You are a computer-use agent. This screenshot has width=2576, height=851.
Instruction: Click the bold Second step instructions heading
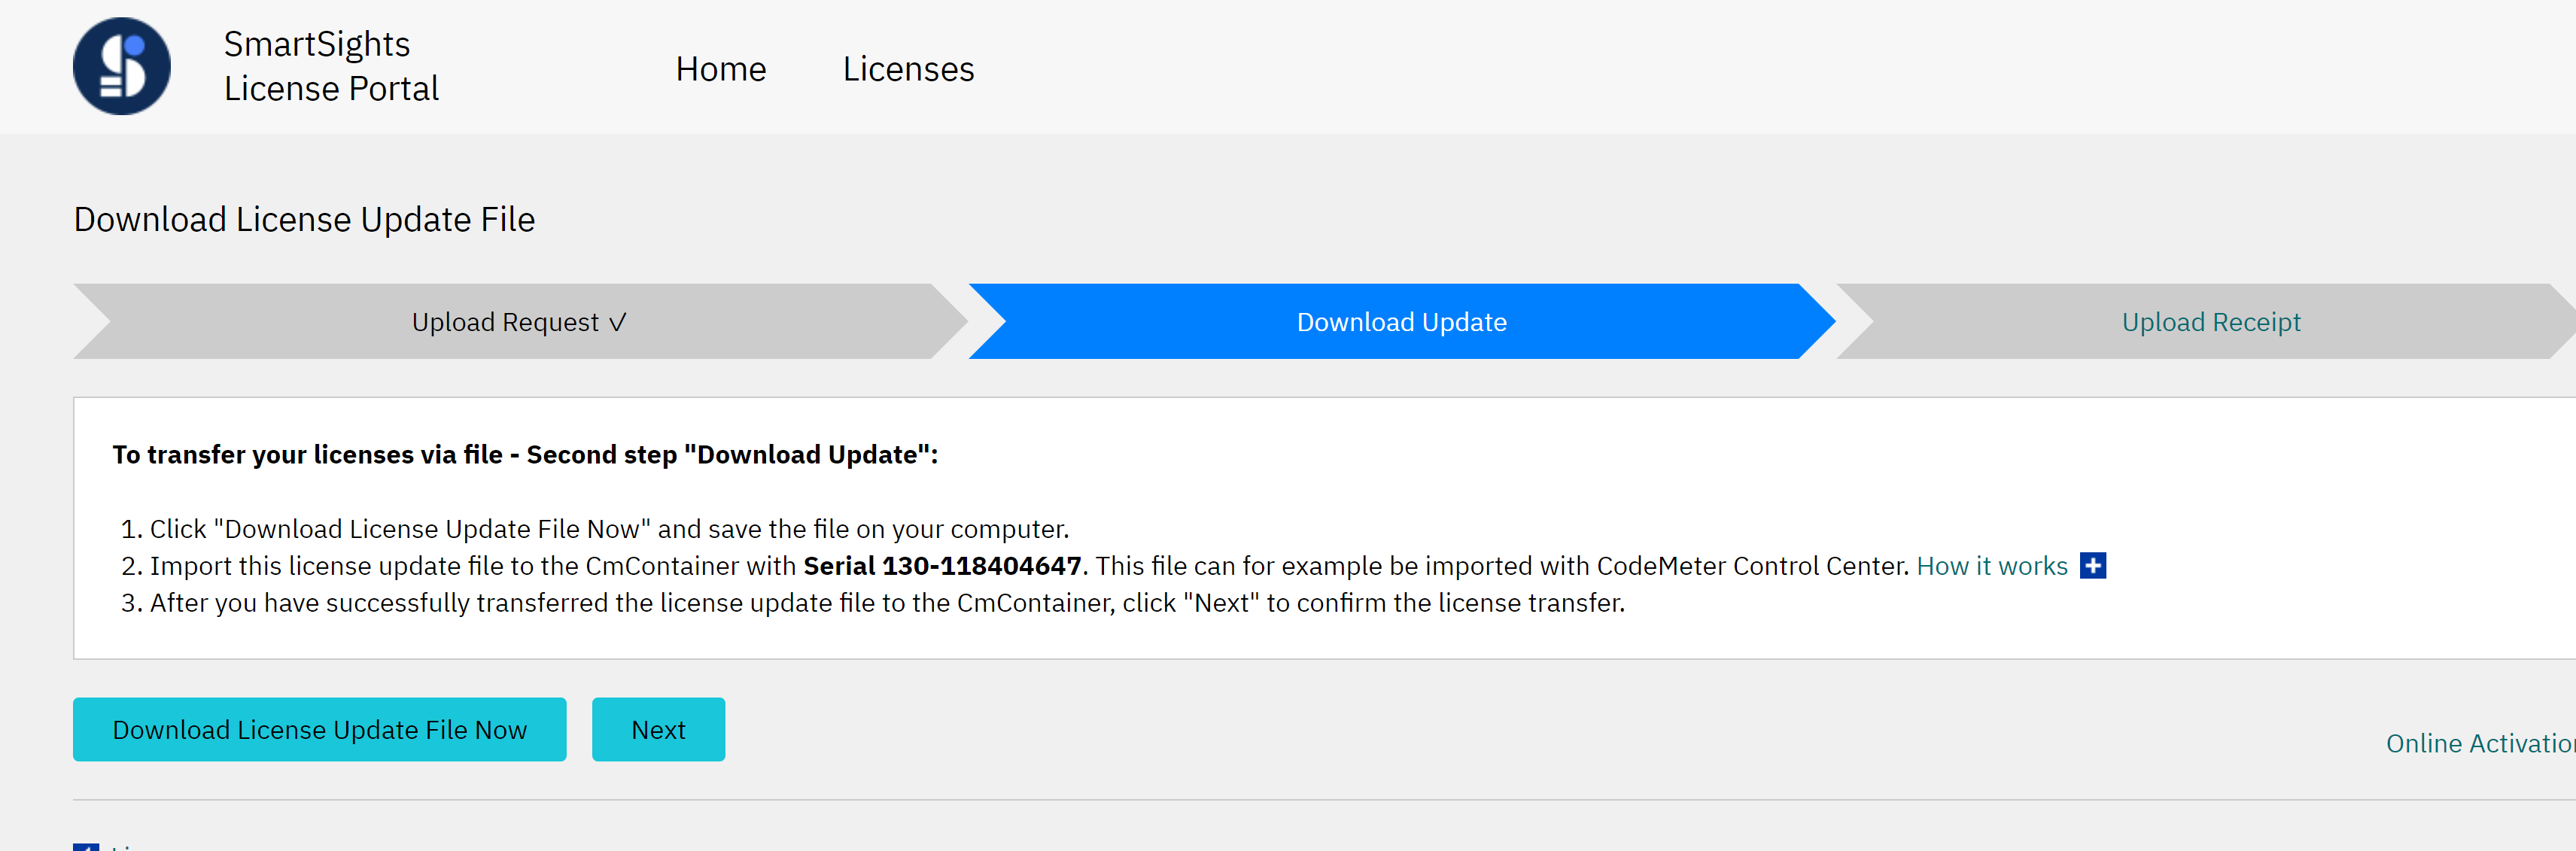click(525, 455)
